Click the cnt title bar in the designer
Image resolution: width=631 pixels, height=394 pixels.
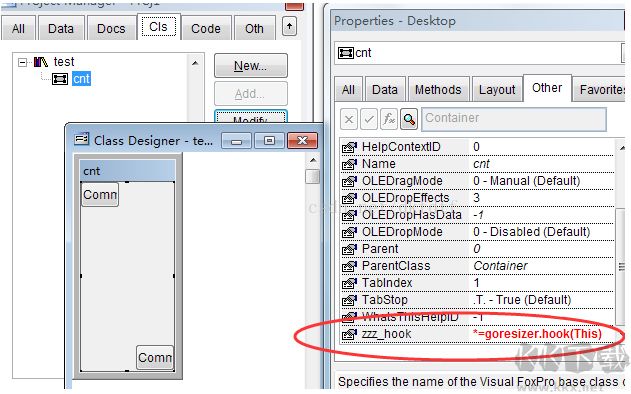point(128,171)
